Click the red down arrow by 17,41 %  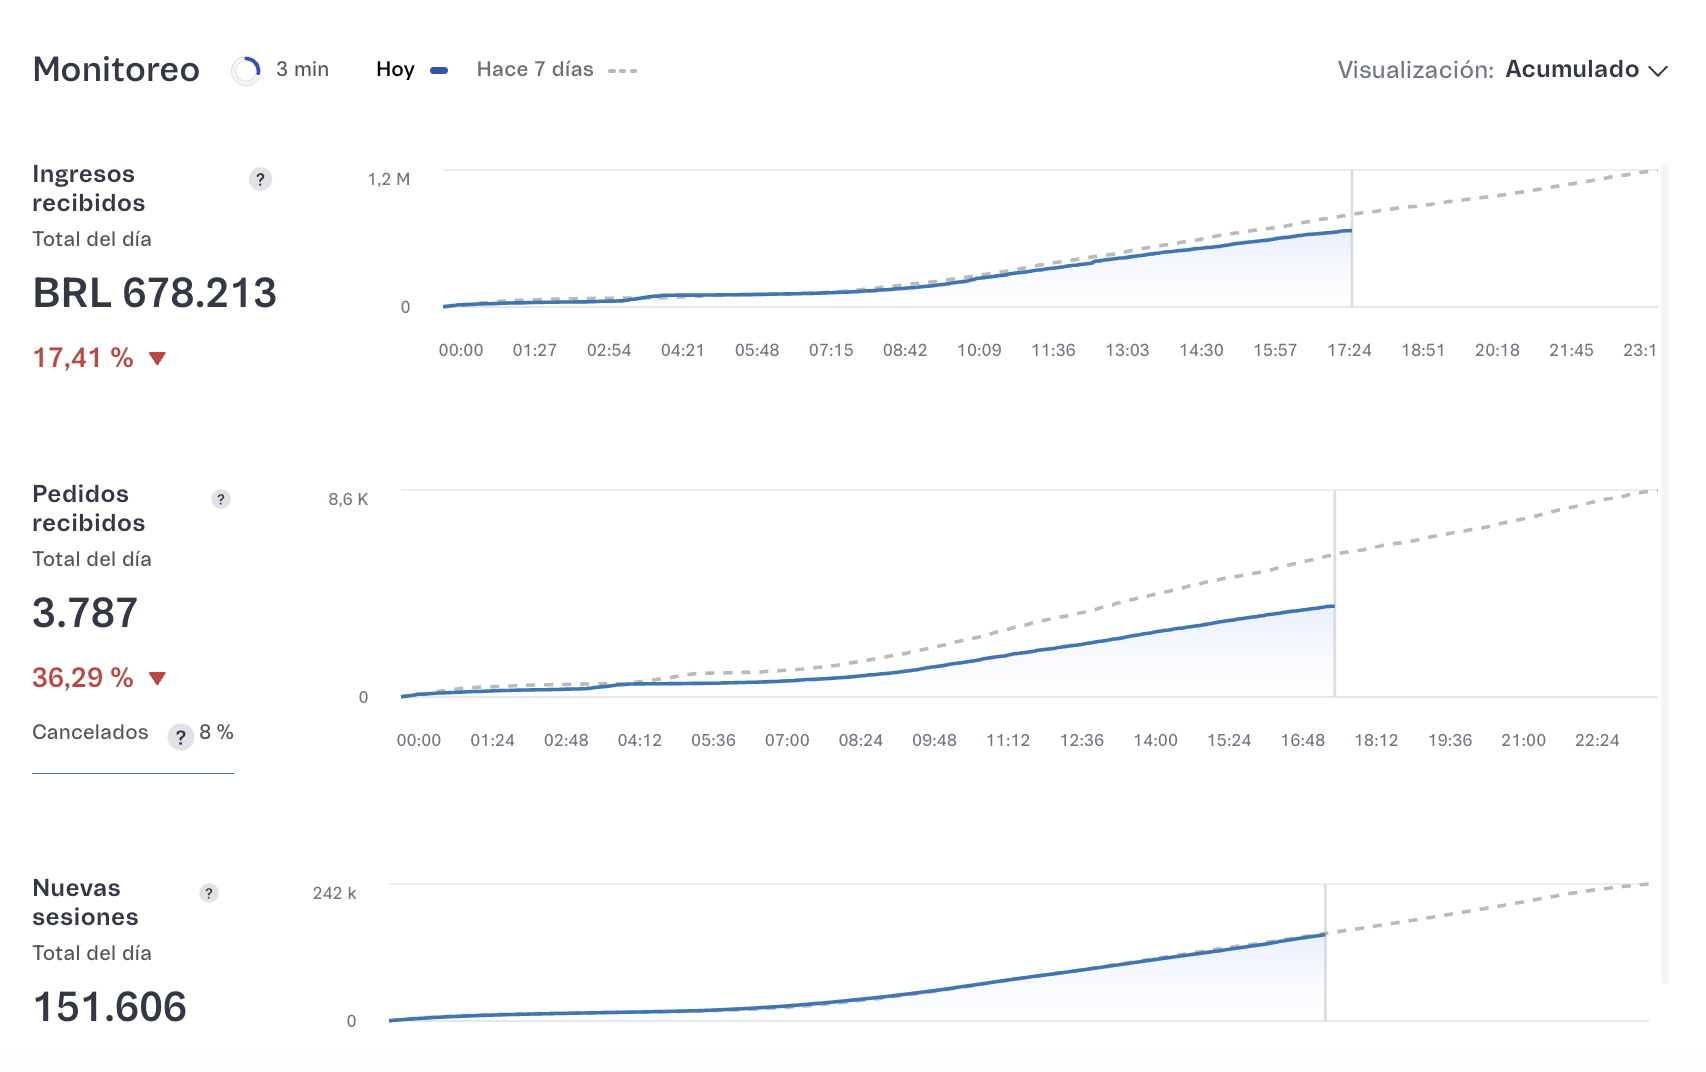coord(157,358)
